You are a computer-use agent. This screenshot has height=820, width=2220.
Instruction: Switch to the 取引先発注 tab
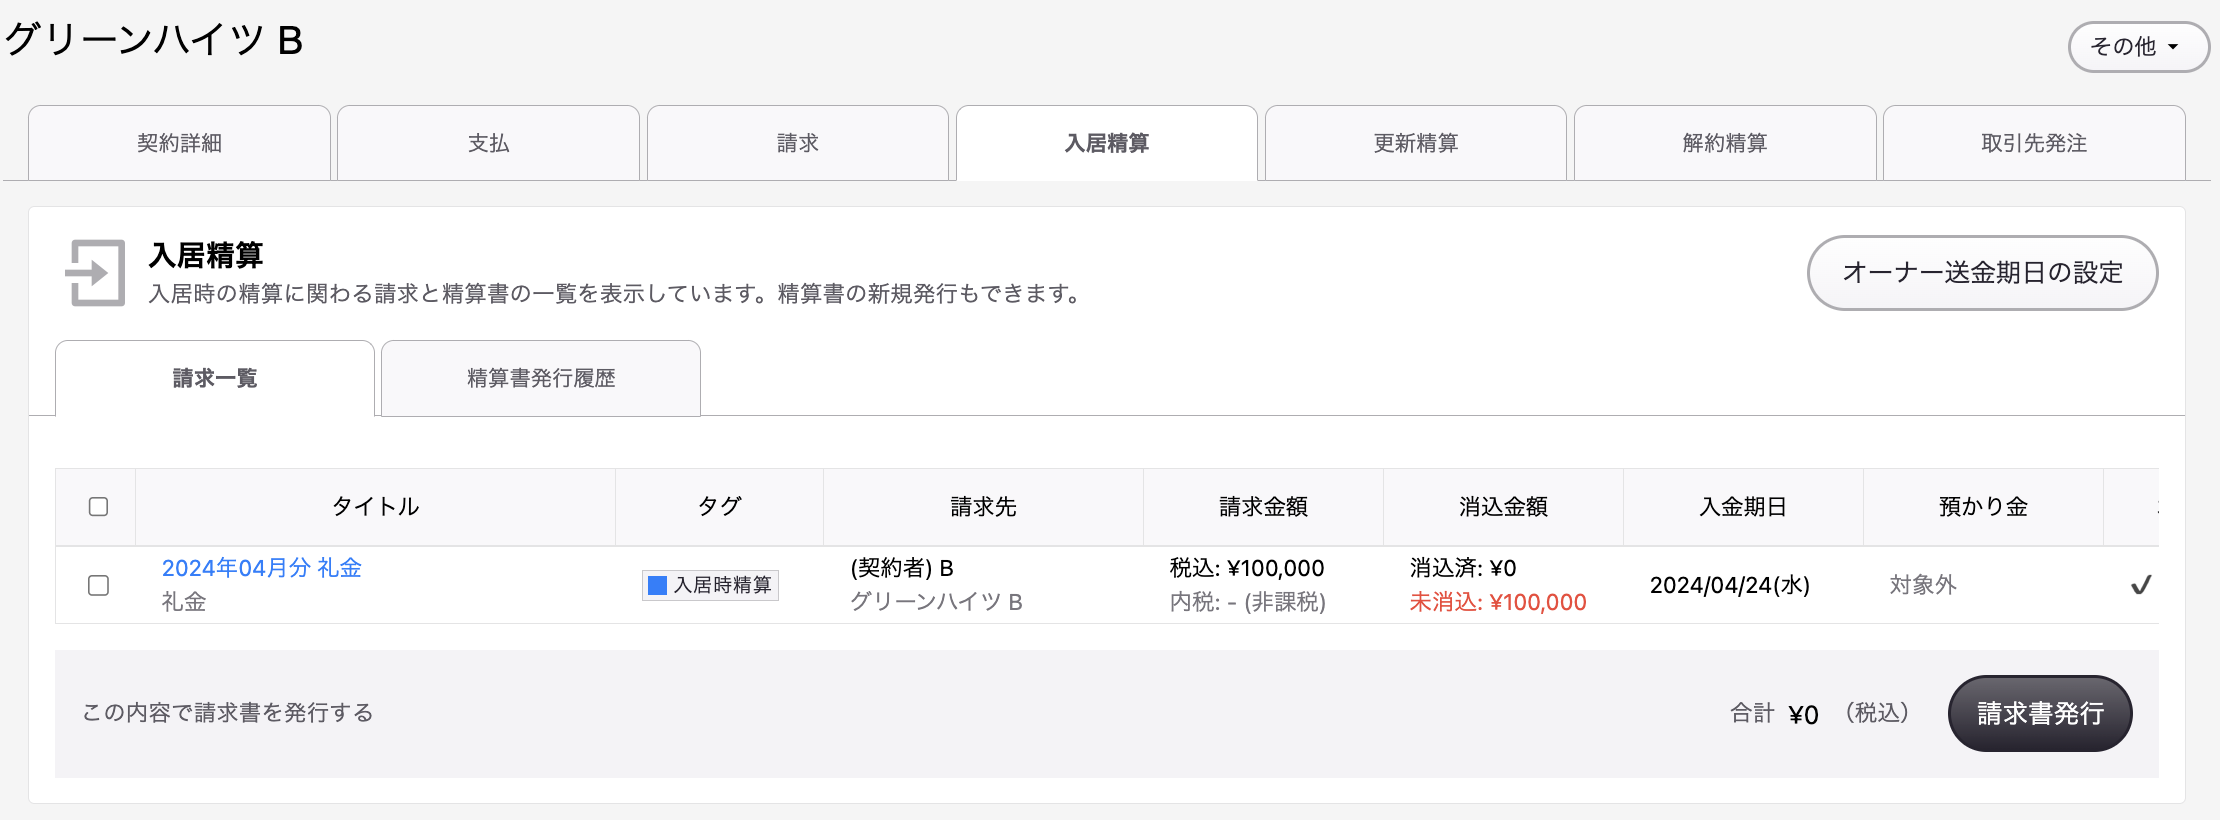[2033, 143]
